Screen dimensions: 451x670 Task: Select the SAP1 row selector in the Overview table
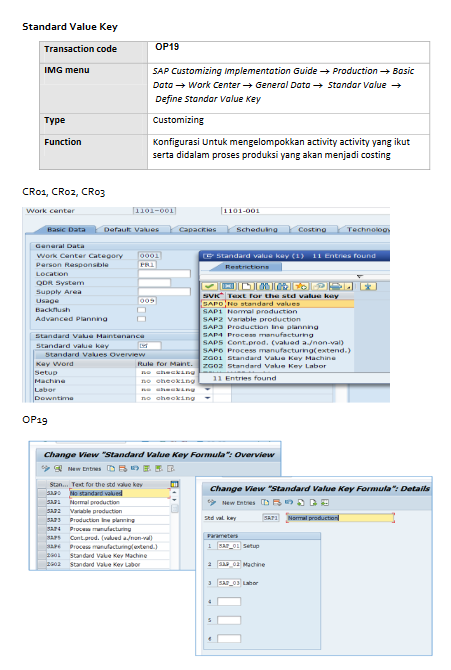(x=41, y=502)
